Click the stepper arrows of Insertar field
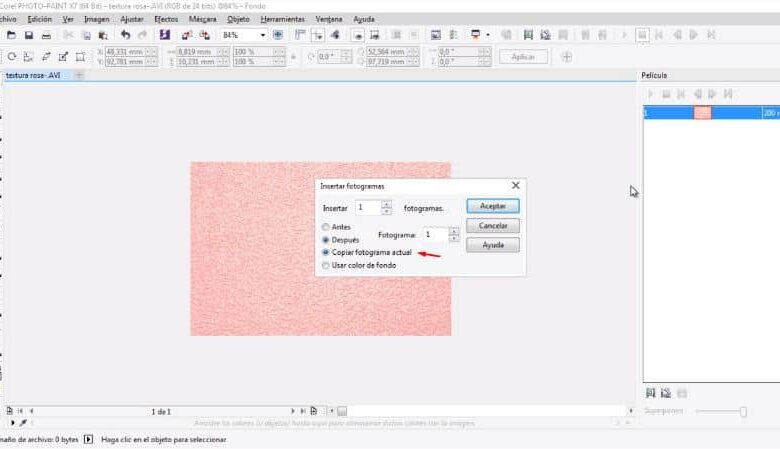 (x=387, y=207)
